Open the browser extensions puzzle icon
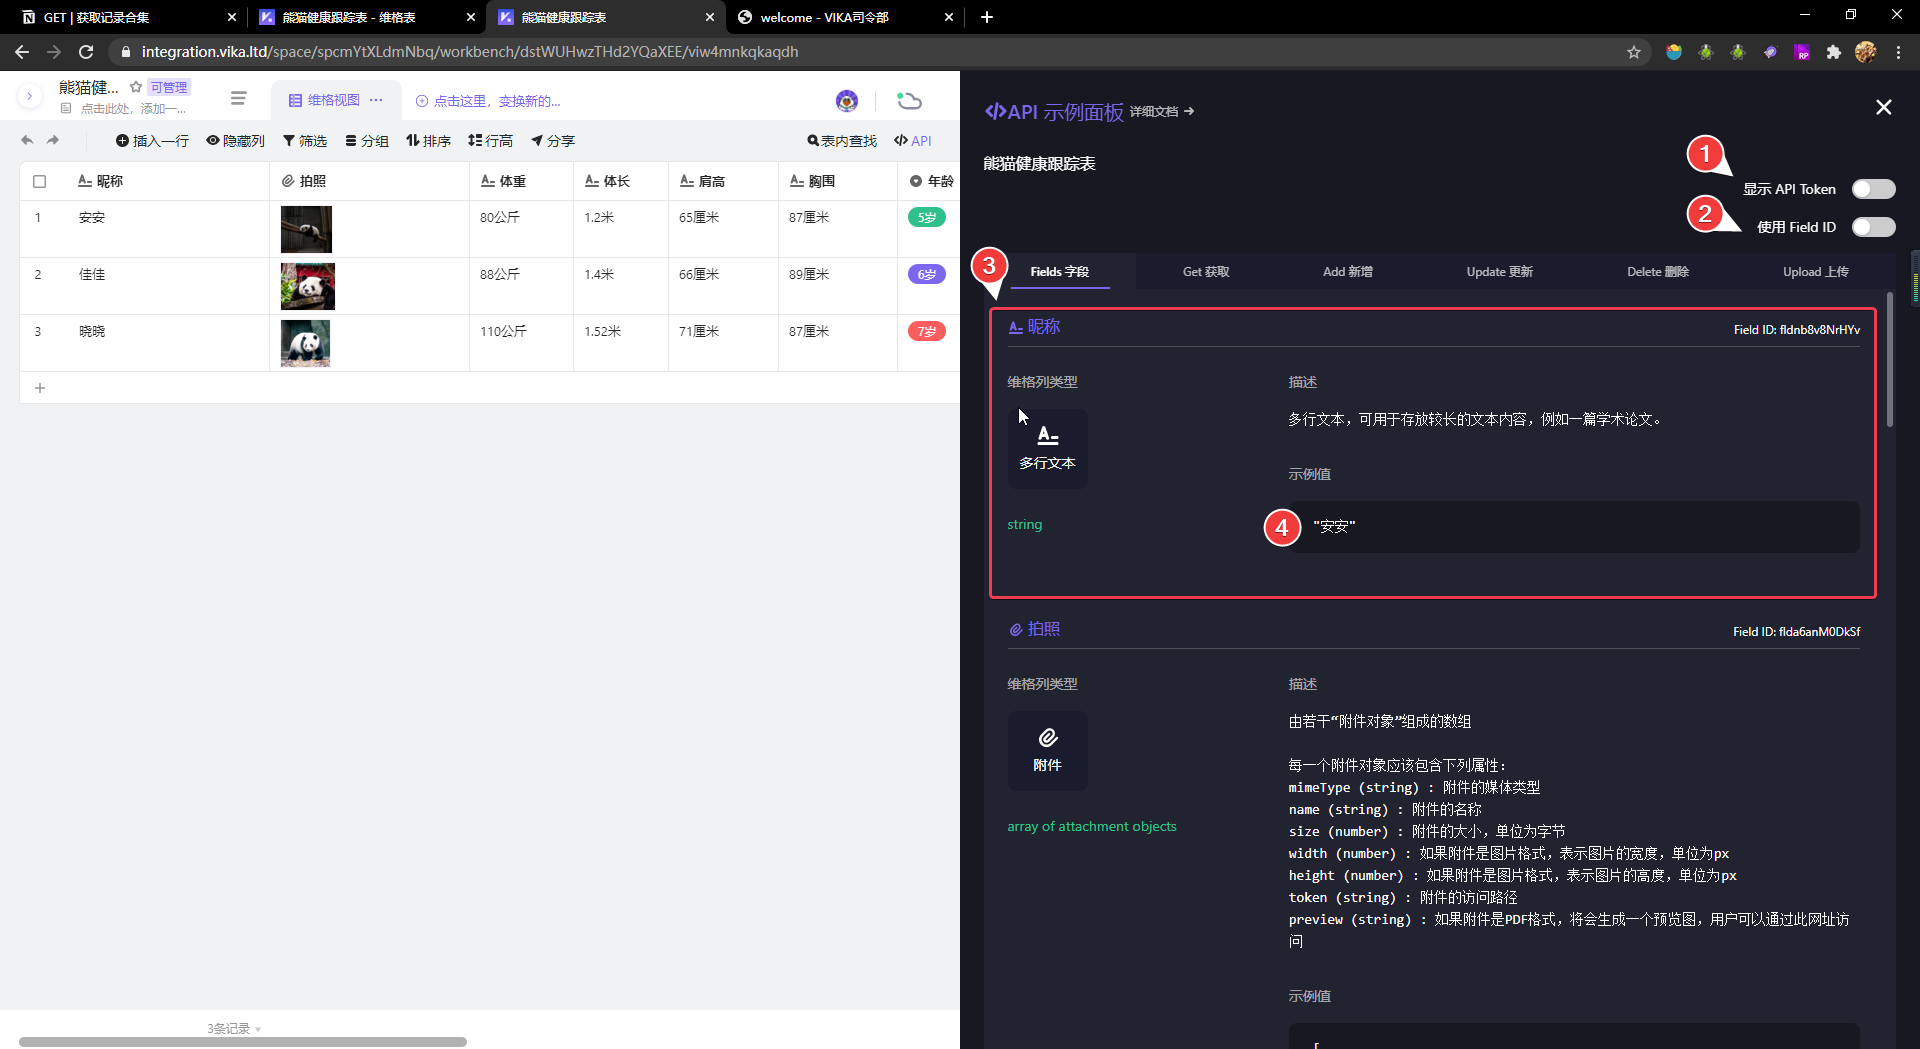1920x1049 pixels. pyautogui.click(x=1833, y=52)
